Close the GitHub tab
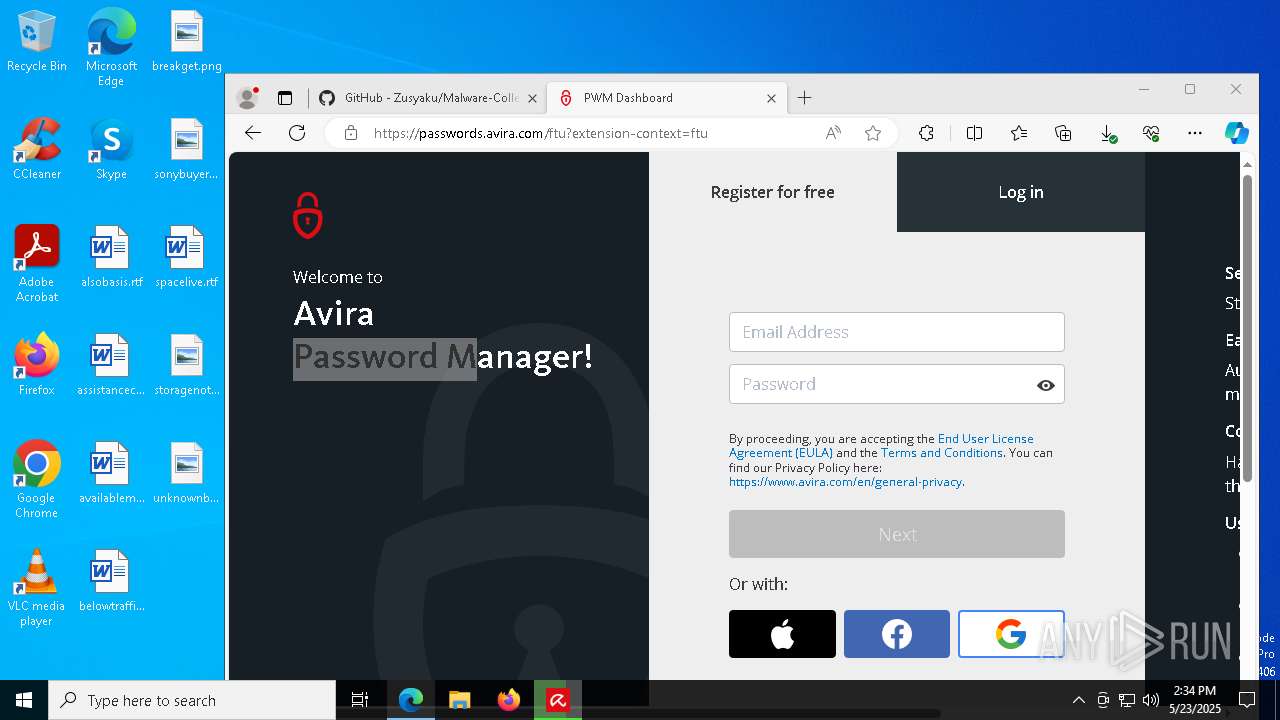1280x720 pixels. [x=532, y=98]
